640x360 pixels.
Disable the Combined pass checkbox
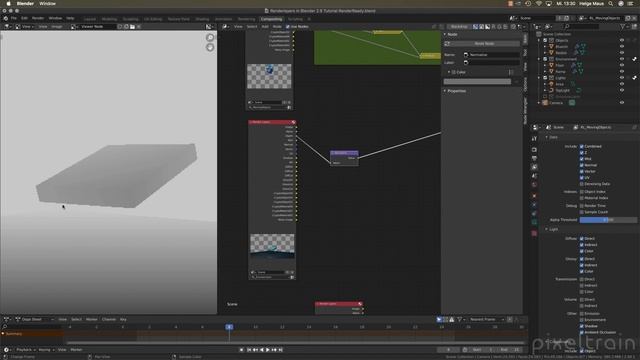coord(582,146)
